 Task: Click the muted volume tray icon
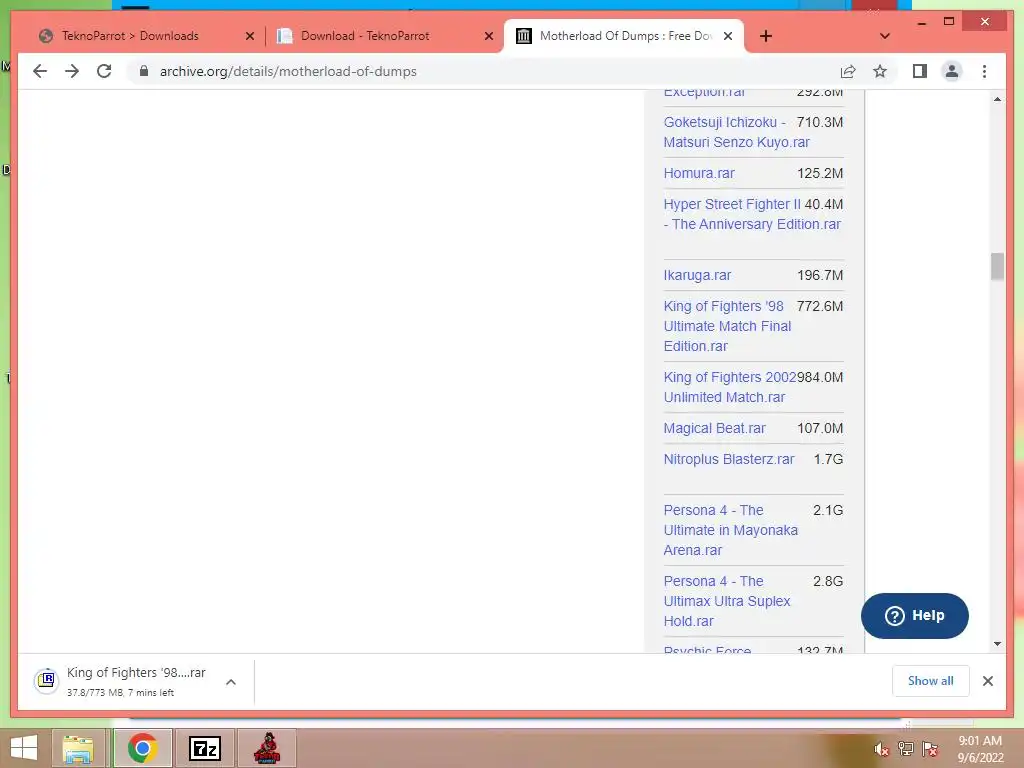(881, 749)
